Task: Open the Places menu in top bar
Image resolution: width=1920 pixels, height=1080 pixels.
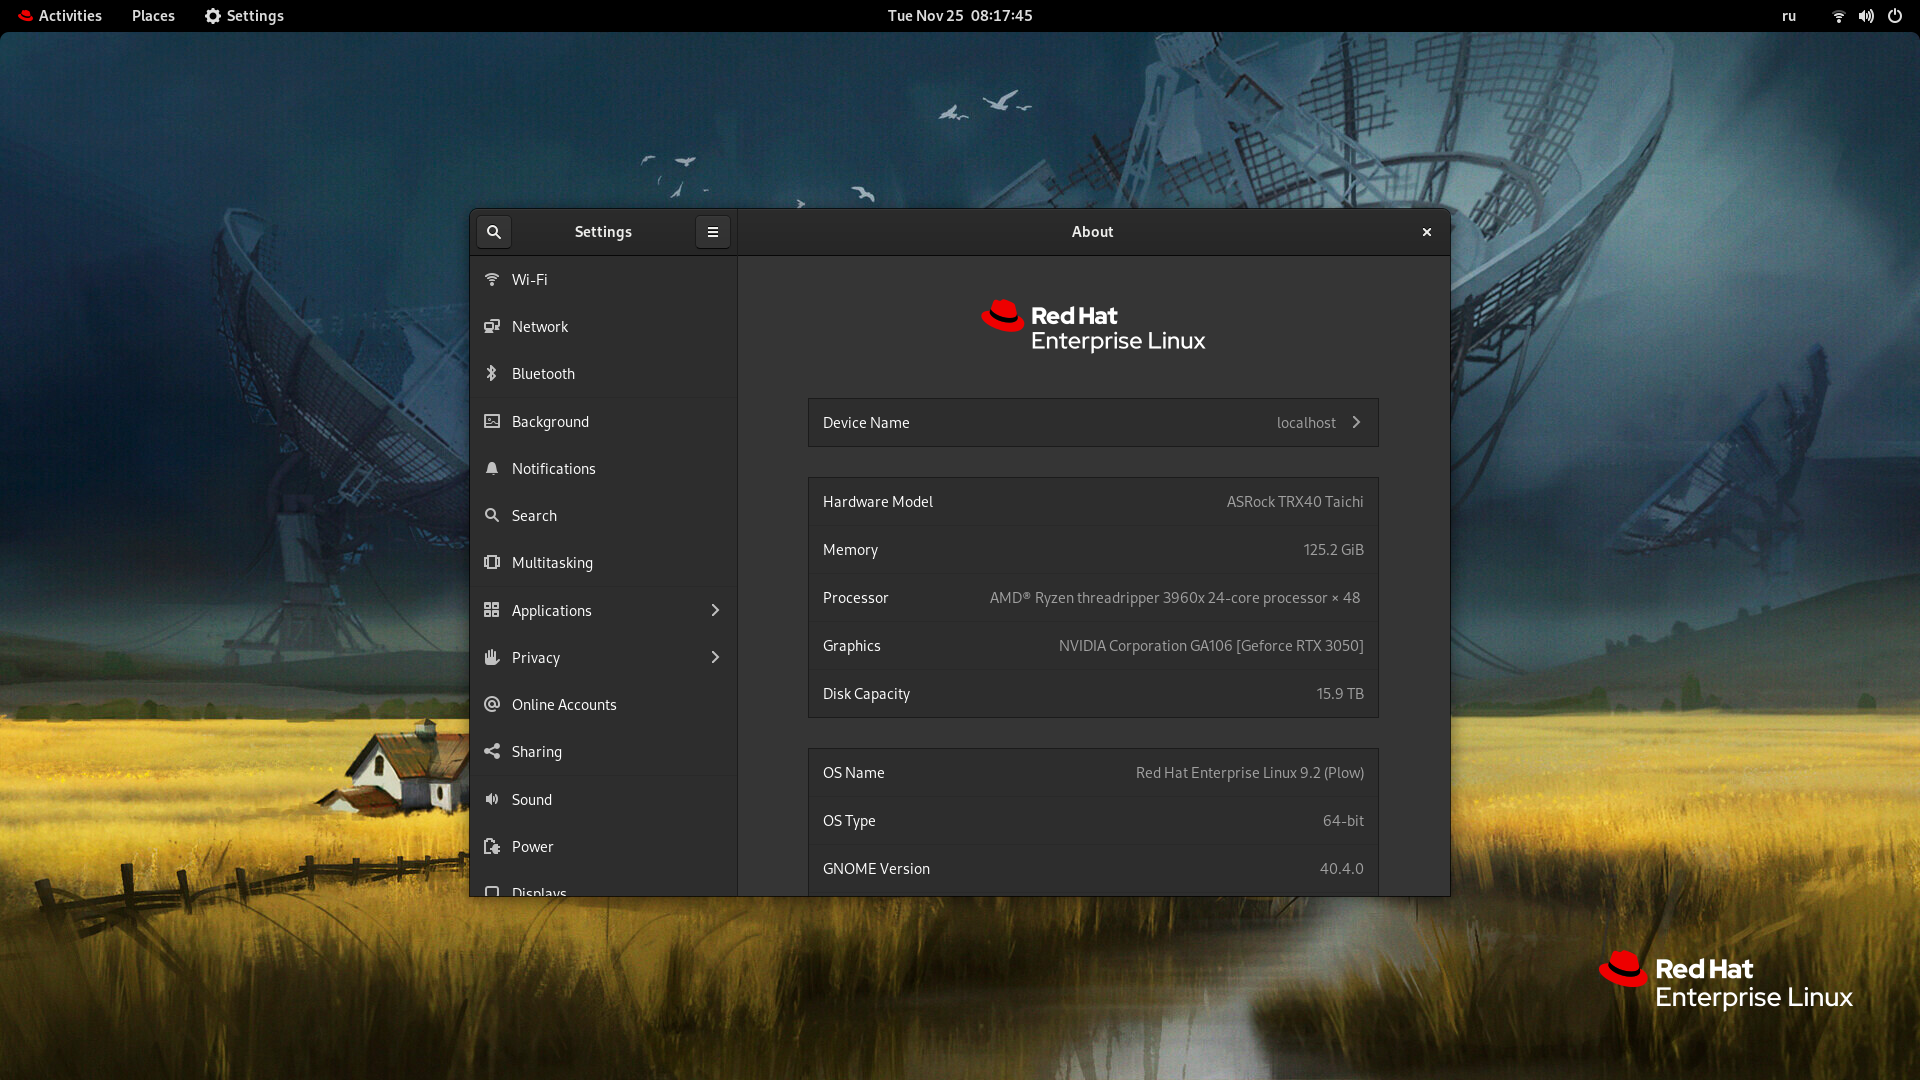Action: click(x=153, y=16)
